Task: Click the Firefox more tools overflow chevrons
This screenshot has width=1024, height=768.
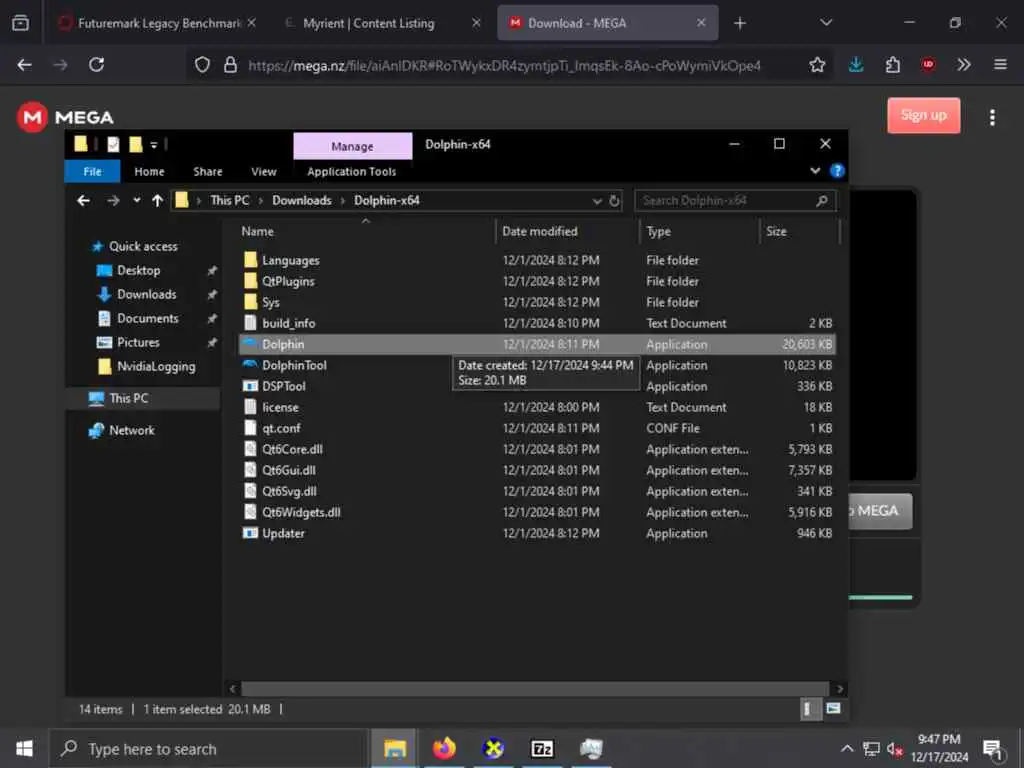Action: (963, 65)
